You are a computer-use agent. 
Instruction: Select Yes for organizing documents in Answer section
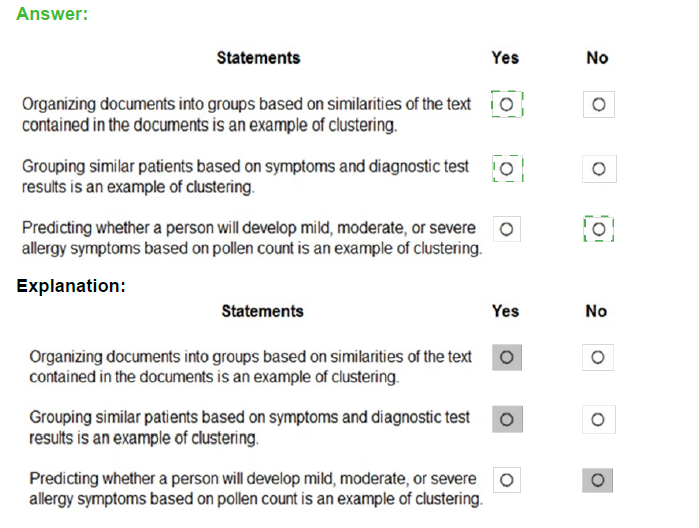coord(506,104)
